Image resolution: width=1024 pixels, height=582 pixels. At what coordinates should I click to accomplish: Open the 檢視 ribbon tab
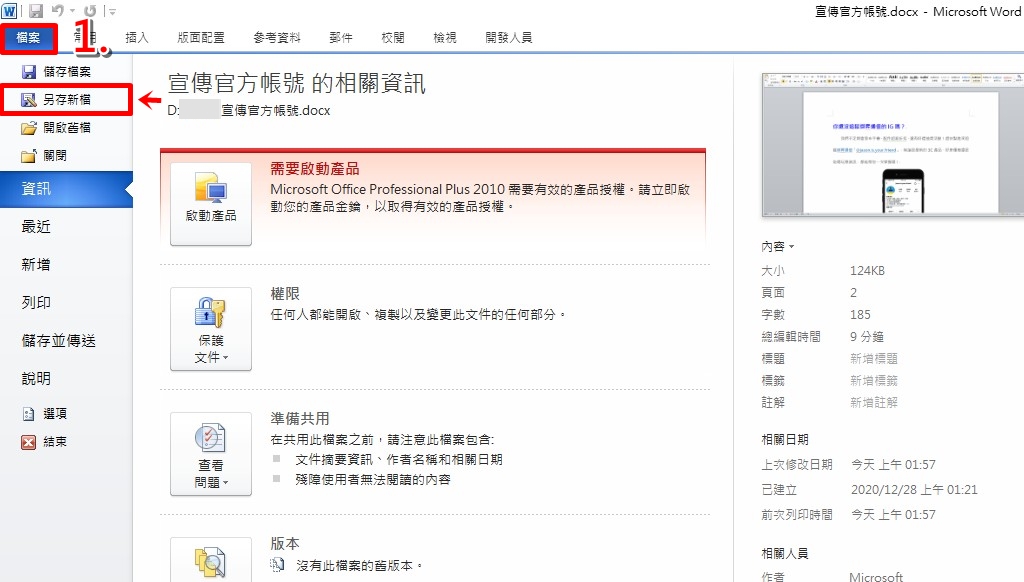pyautogui.click(x=445, y=38)
